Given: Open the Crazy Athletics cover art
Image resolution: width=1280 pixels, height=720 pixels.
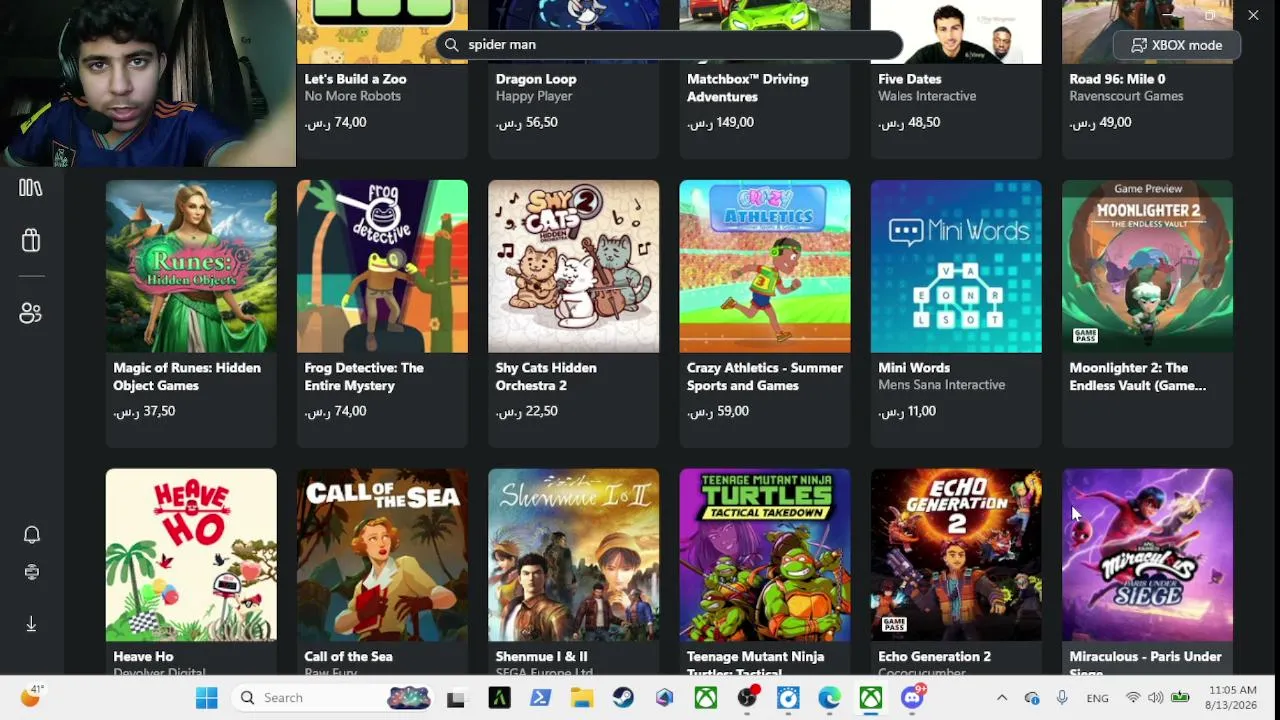Looking at the screenshot, I should 765,266.
